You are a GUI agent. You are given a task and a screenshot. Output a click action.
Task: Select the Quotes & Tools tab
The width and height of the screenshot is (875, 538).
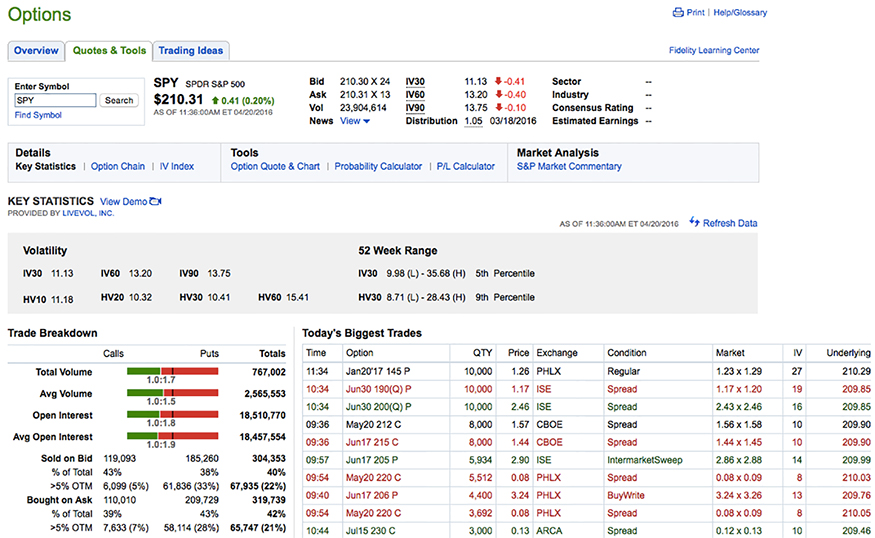point(109,51)
